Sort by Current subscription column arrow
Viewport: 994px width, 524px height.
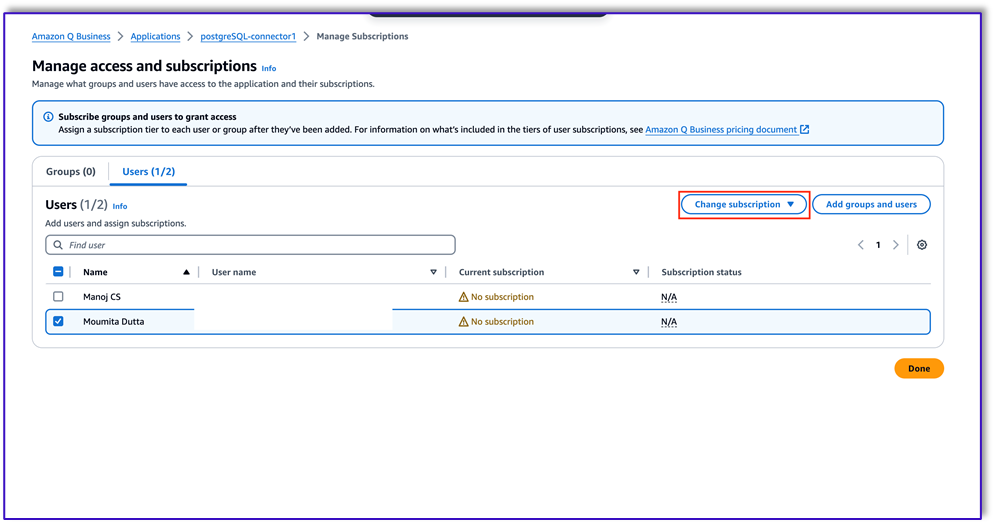[x=636, y=272]
